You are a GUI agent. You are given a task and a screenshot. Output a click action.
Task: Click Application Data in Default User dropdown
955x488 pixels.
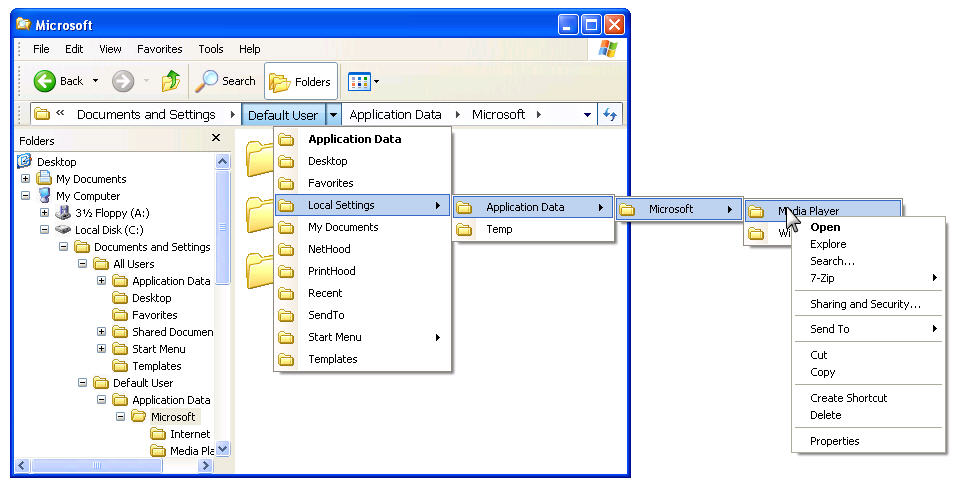point(362,139)
